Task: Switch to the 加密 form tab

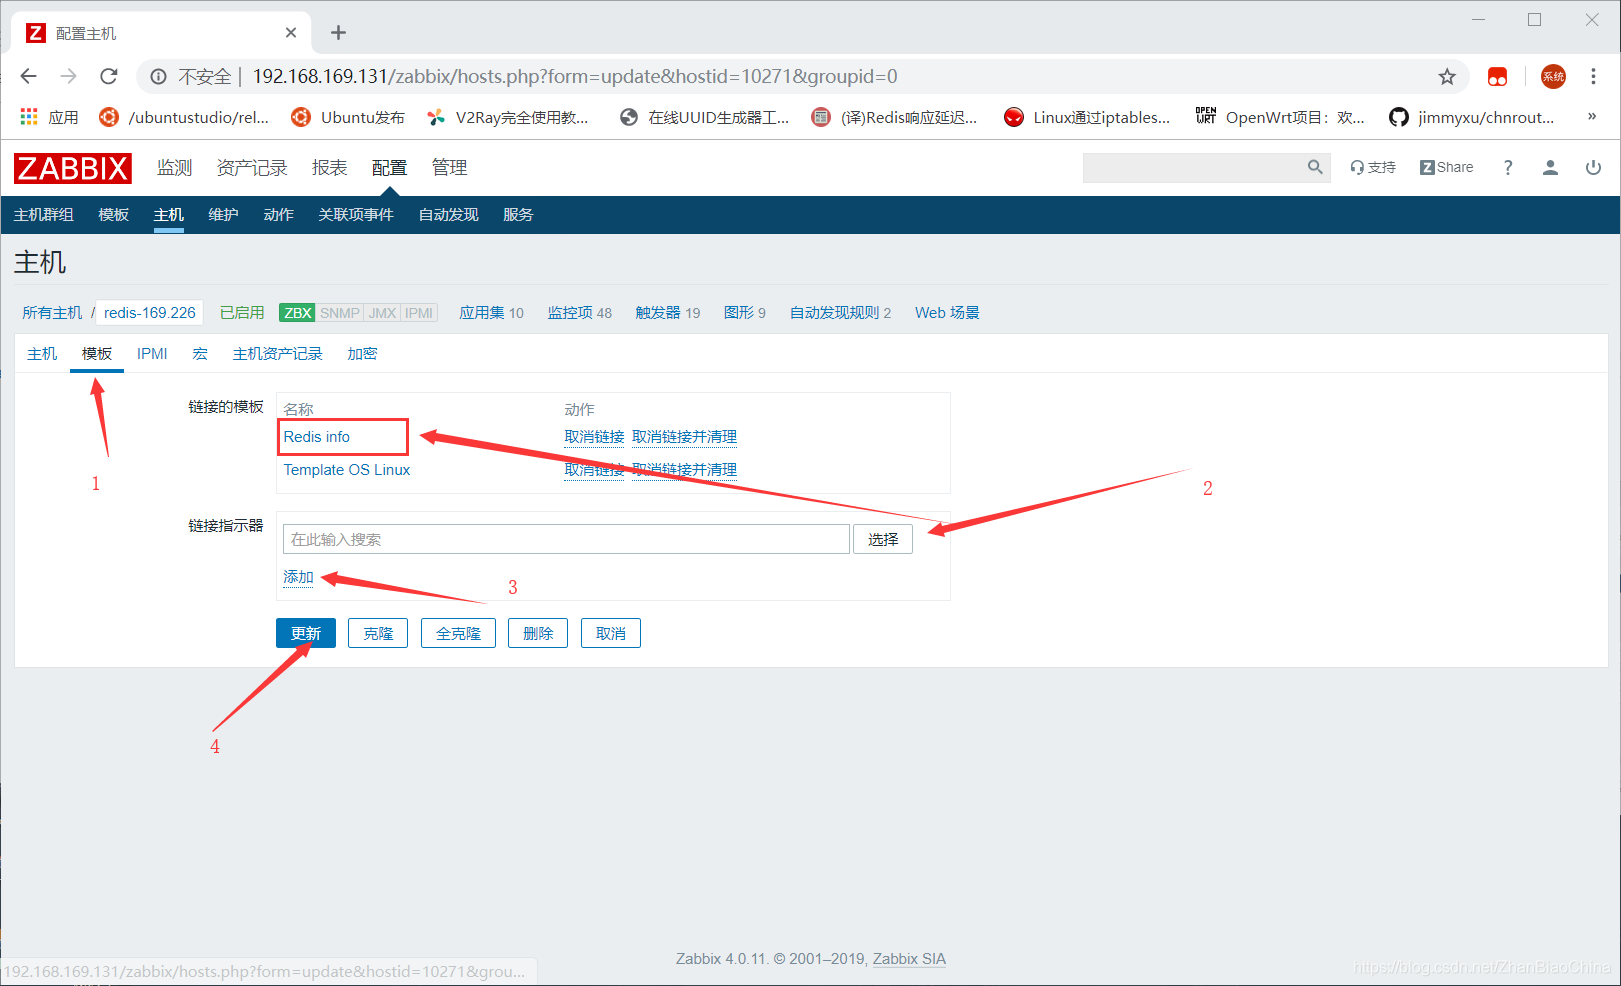Action: [362, 354]
